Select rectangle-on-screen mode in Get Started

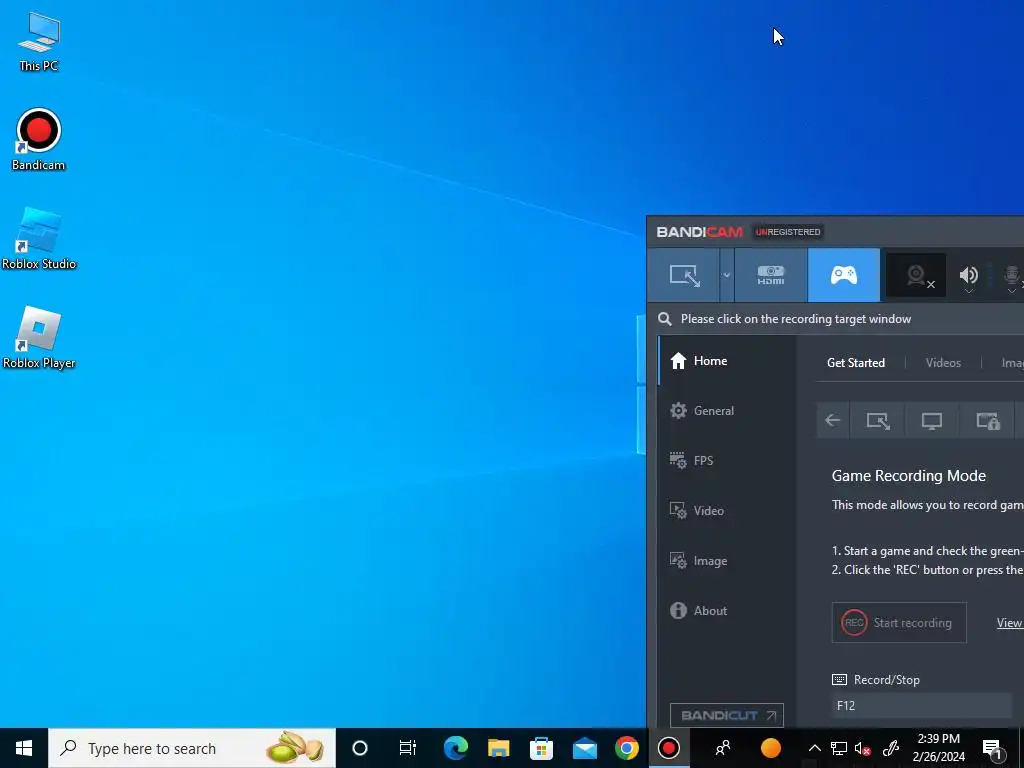click(878, 421)
